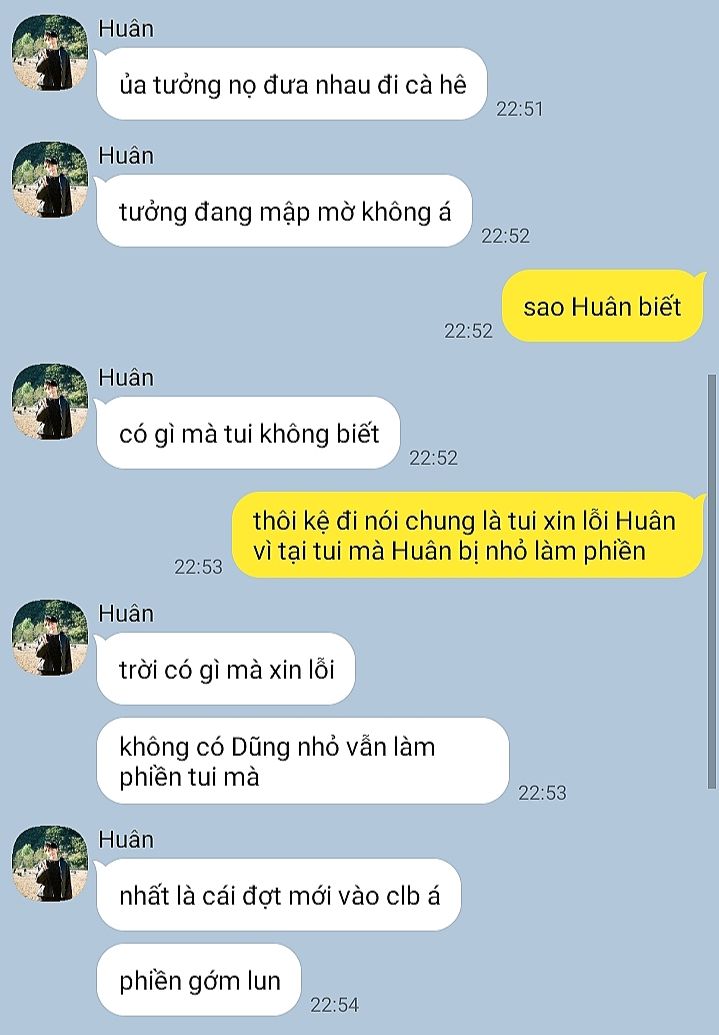Tap the yellow bubble 'sao Huân biết'
719x1035 pixels.
tap(603, 306)
